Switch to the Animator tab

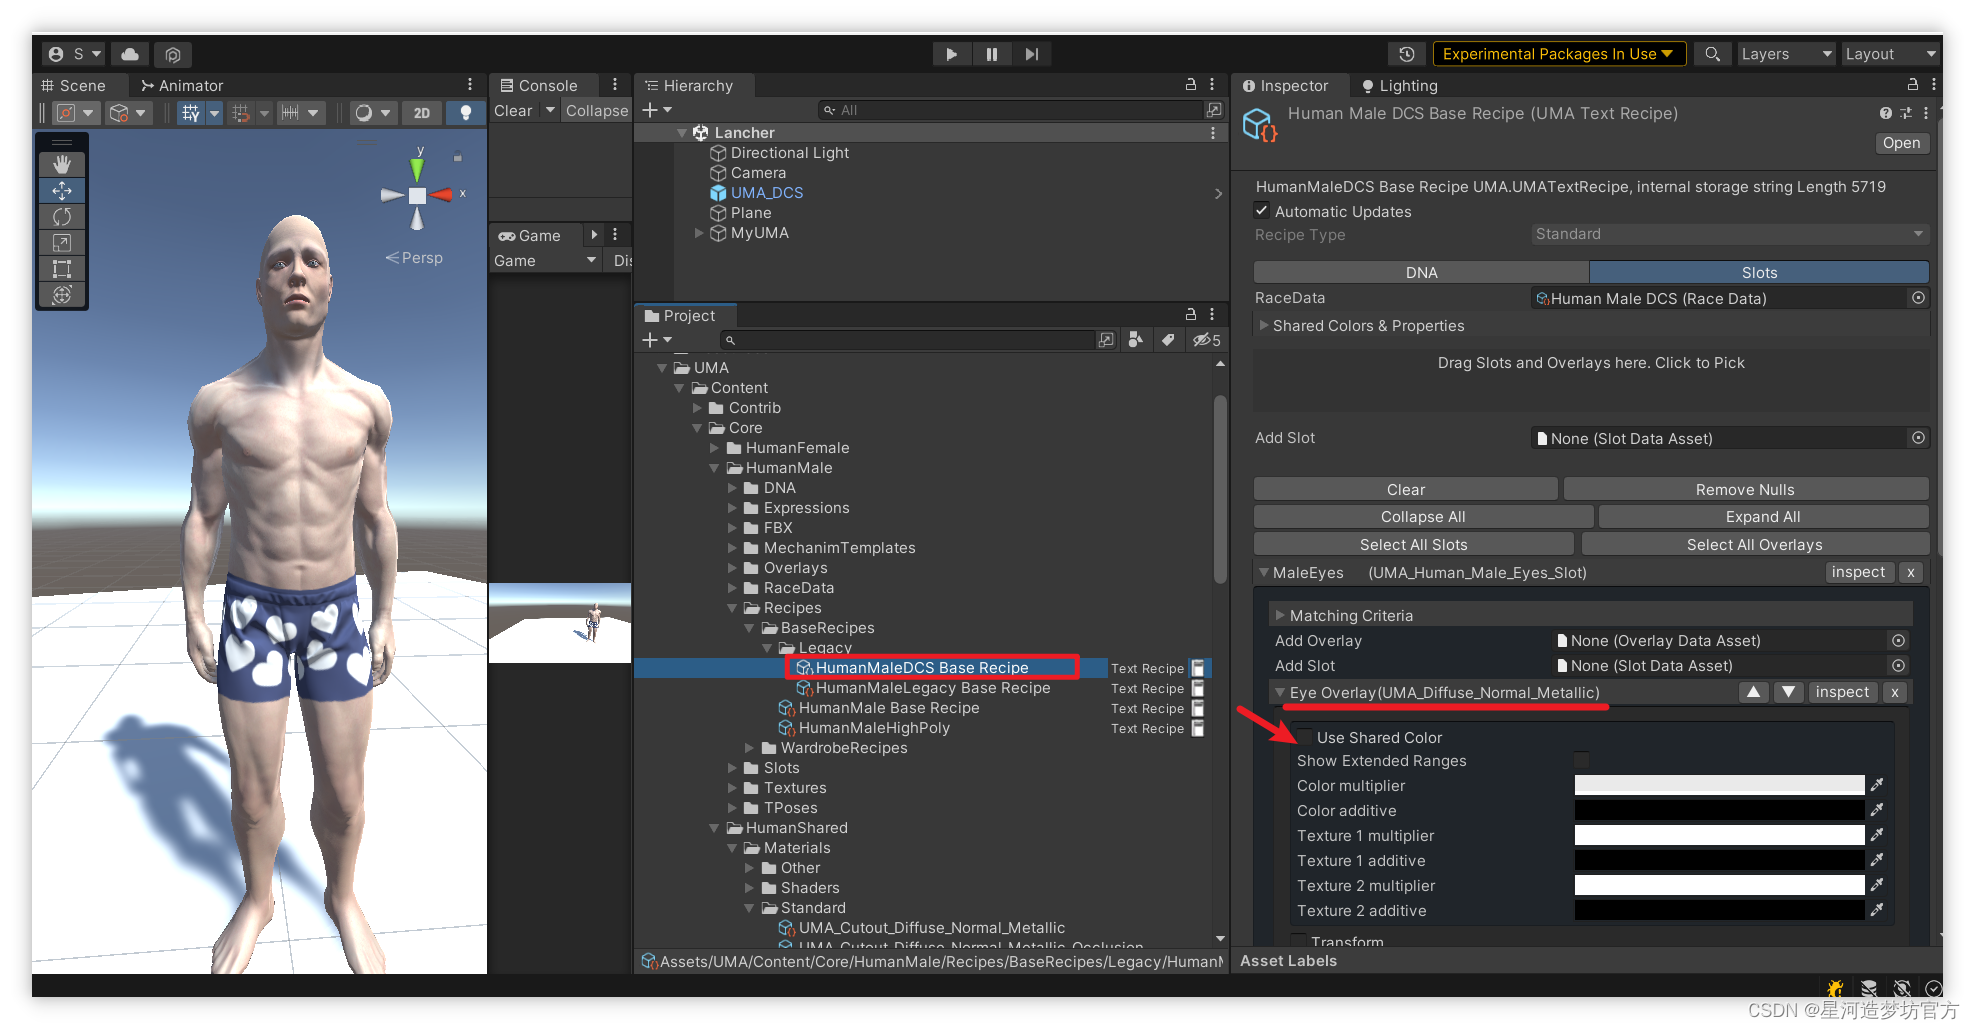point(182,85)
